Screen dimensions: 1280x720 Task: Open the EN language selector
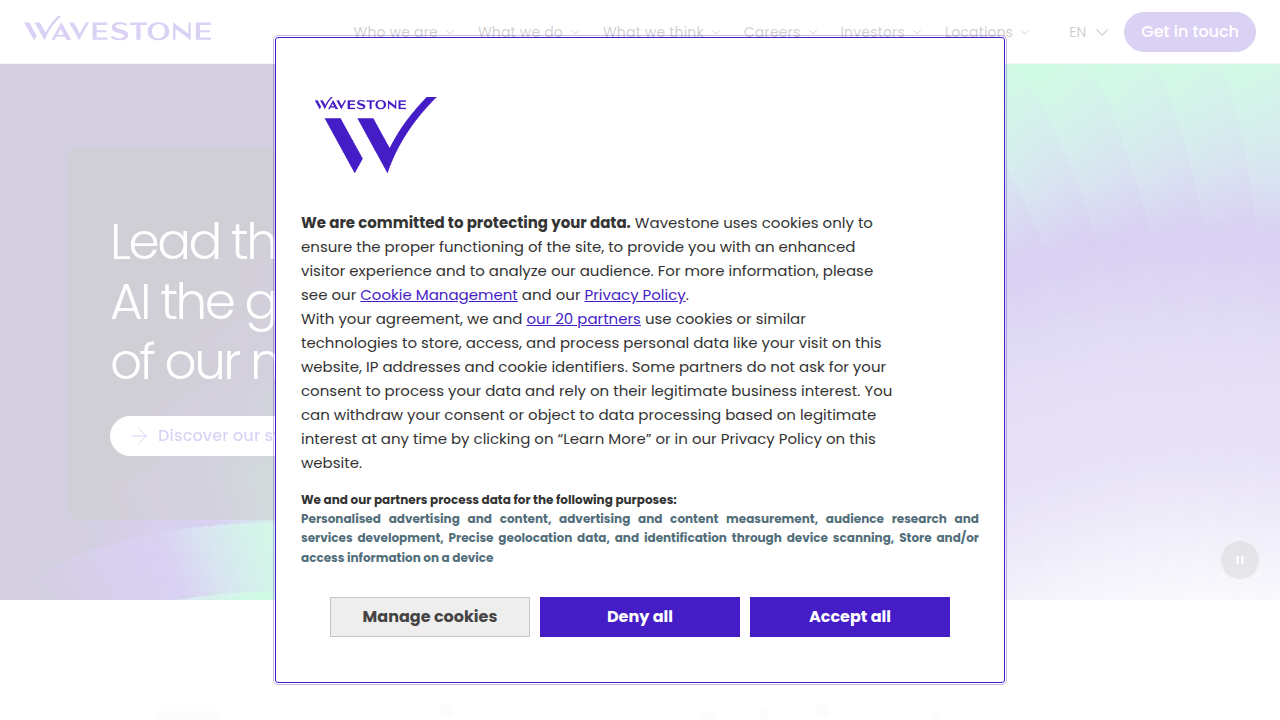coord(1088,32)
